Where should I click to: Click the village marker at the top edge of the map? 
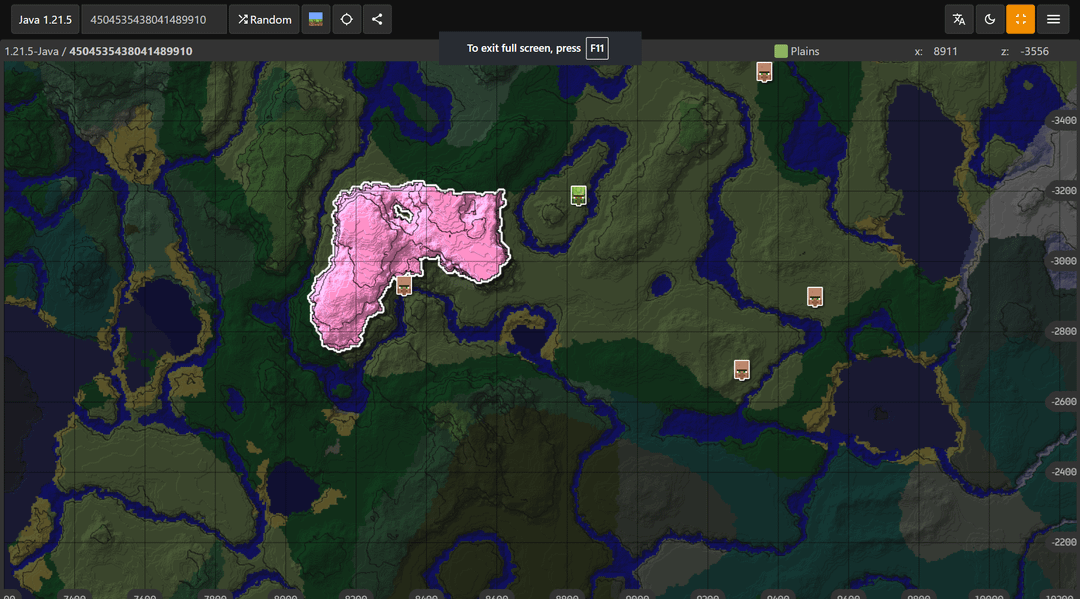[764, 71]
